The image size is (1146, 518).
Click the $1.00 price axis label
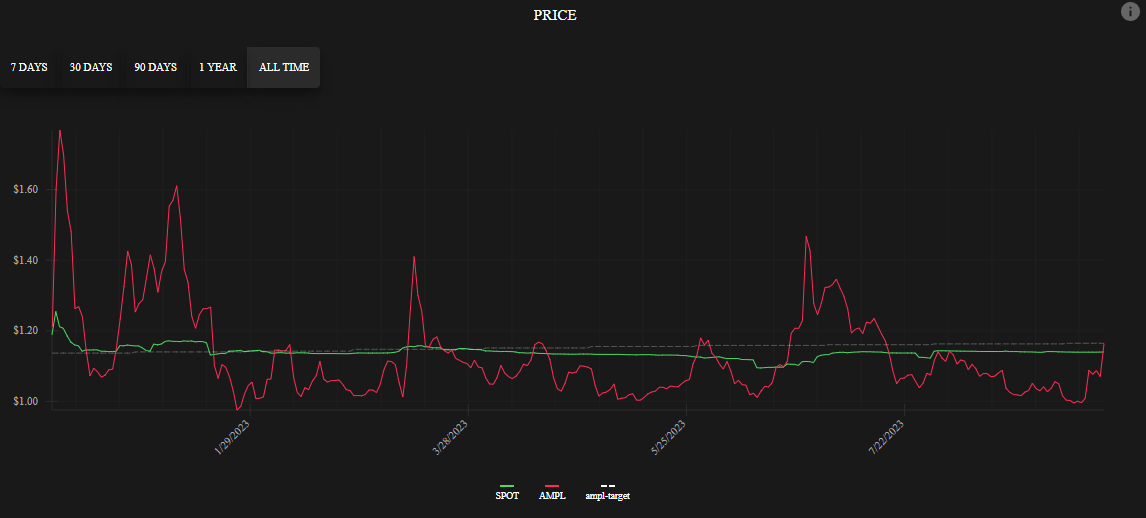coord(25,401)
